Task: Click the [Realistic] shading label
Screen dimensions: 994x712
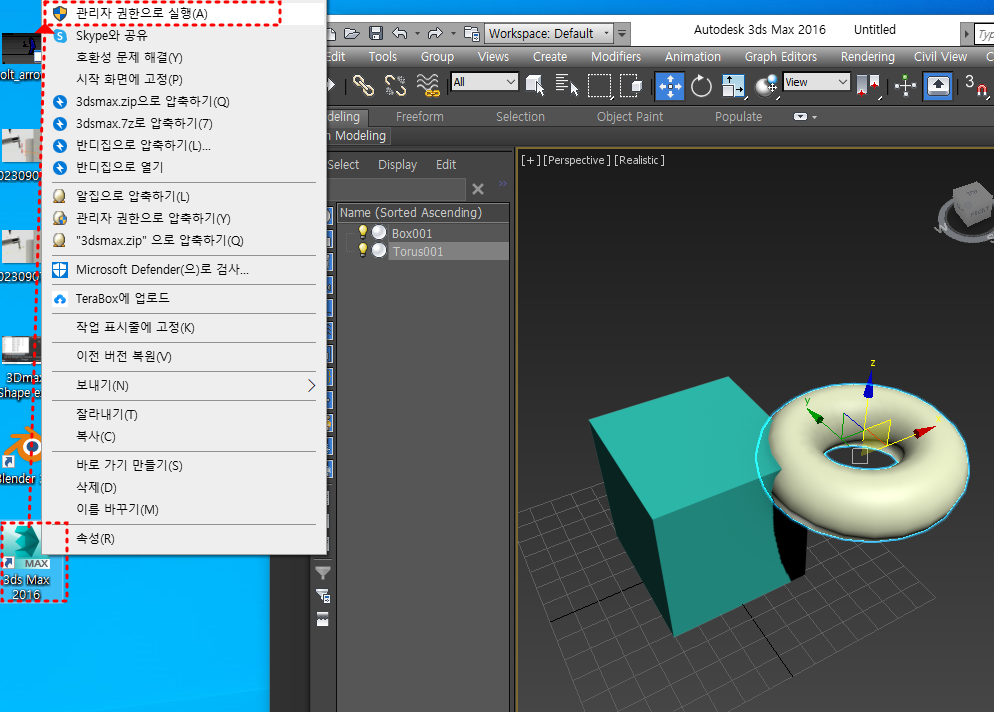Action: tap(639, 160)
